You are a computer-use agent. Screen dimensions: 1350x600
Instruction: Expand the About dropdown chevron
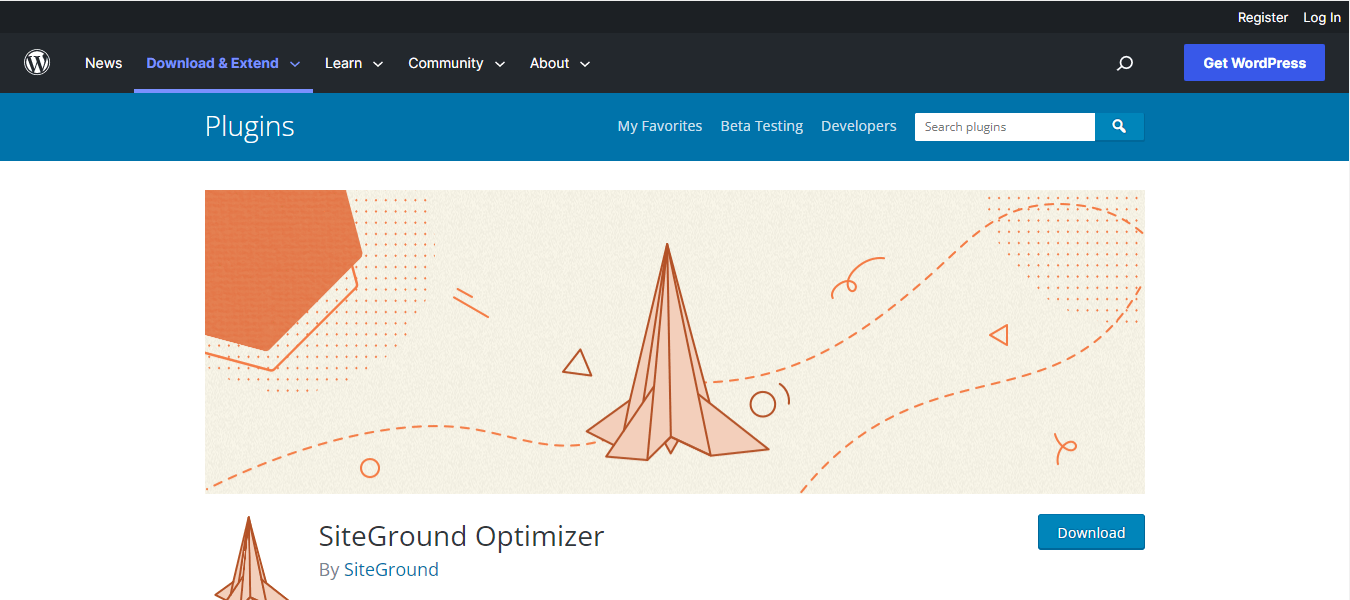tap(585, 63)
